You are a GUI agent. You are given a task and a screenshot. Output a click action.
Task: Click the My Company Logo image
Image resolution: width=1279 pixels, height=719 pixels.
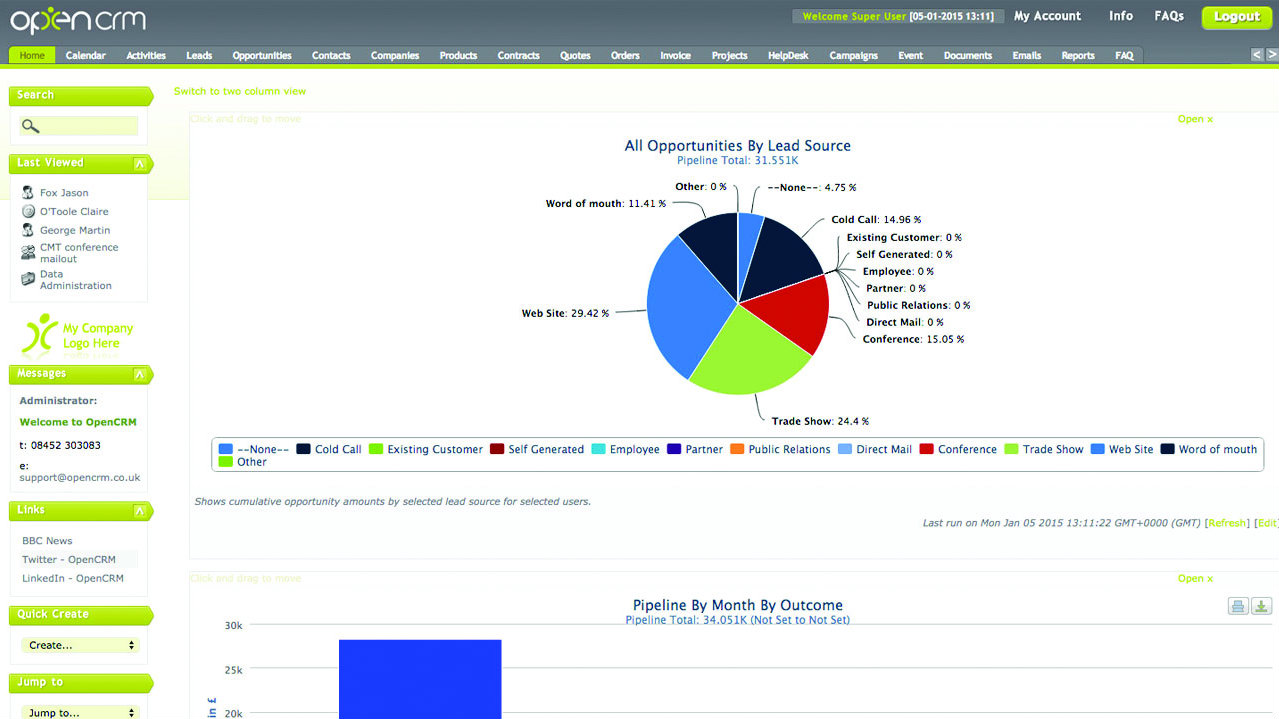(78, 335)
